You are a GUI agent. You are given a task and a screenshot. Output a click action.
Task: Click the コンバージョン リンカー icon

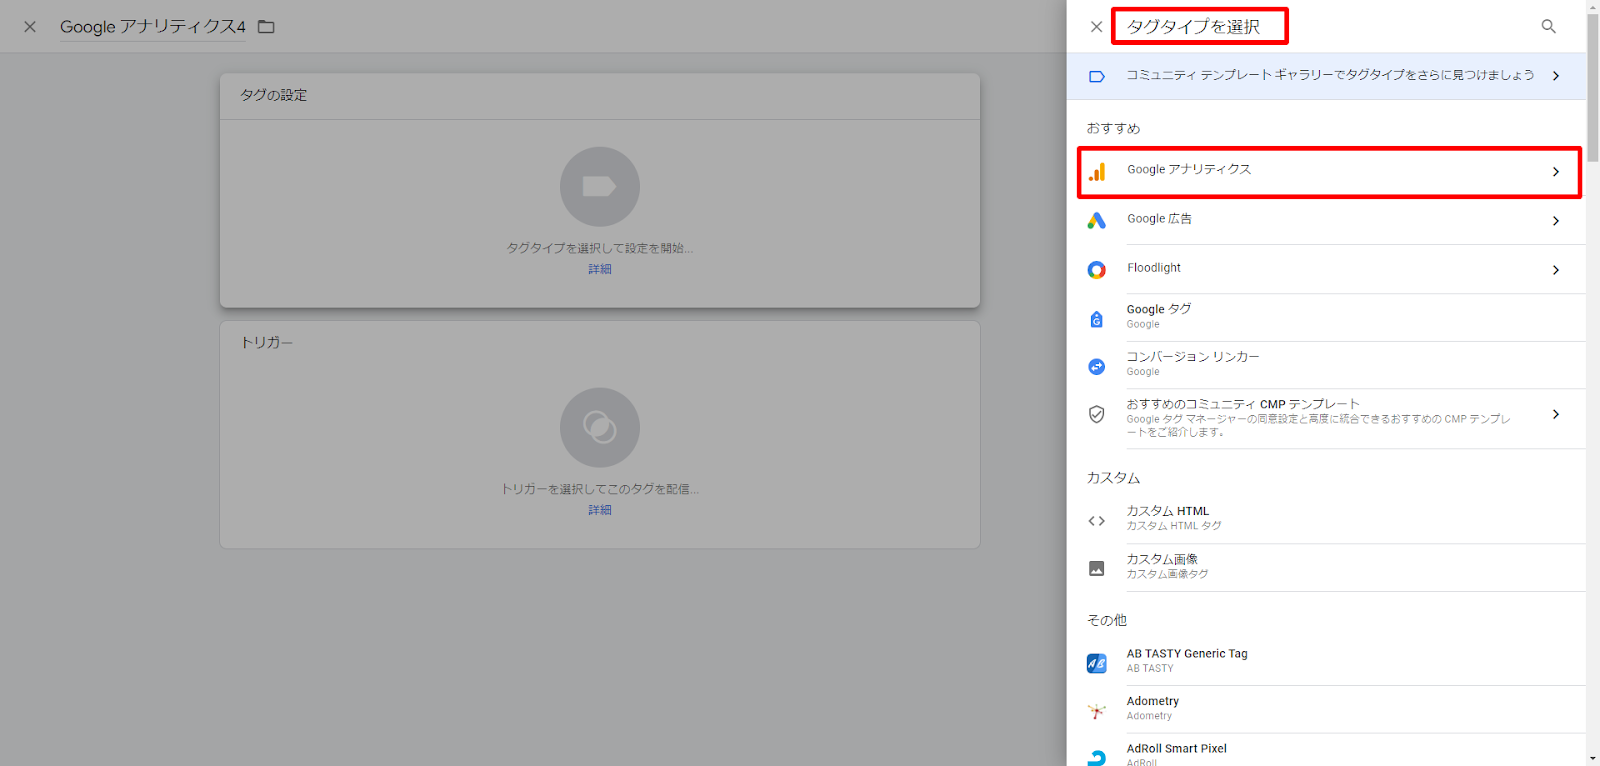tap(1097, 367)
